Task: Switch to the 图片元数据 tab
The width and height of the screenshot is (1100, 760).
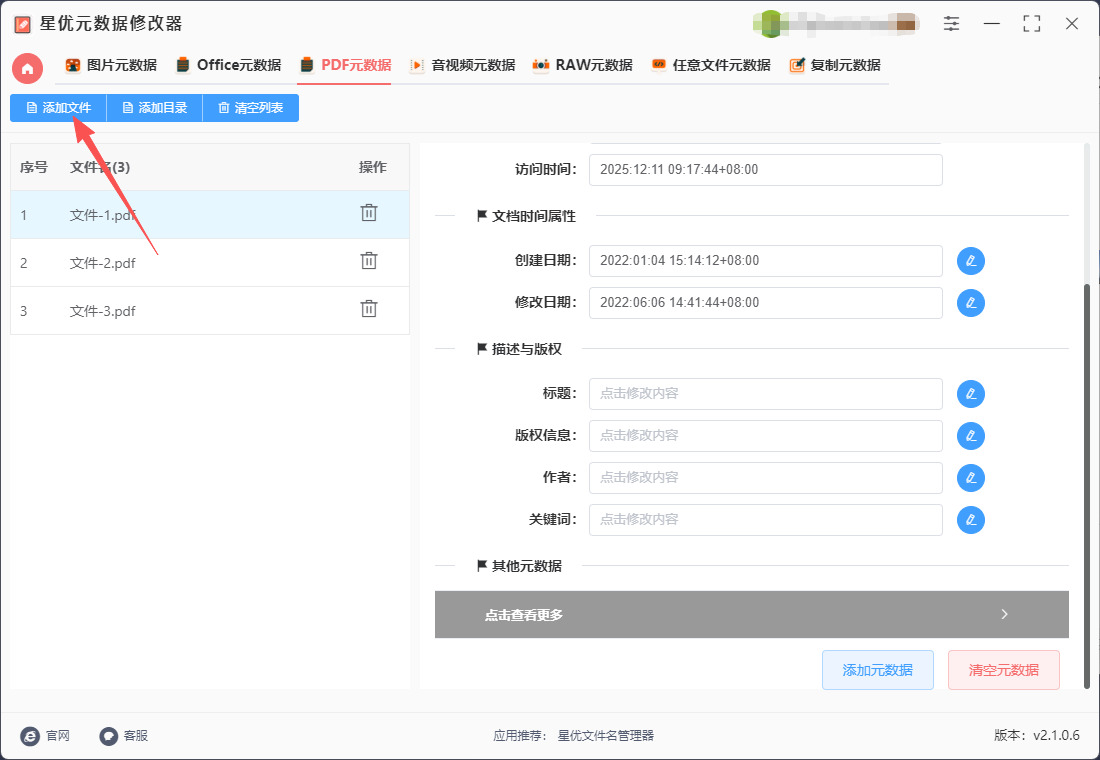Action: 111,66
